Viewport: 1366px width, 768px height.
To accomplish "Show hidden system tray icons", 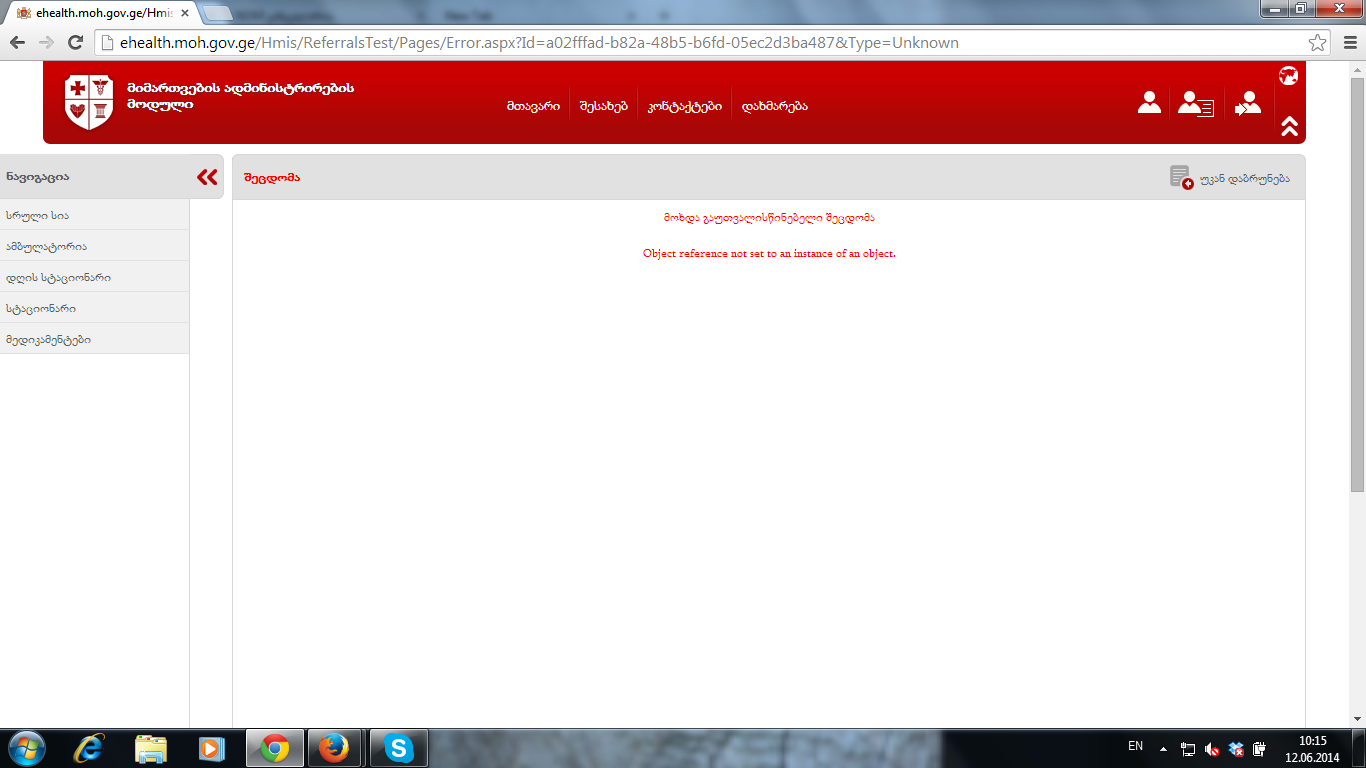I will [x=1163, y=748].
